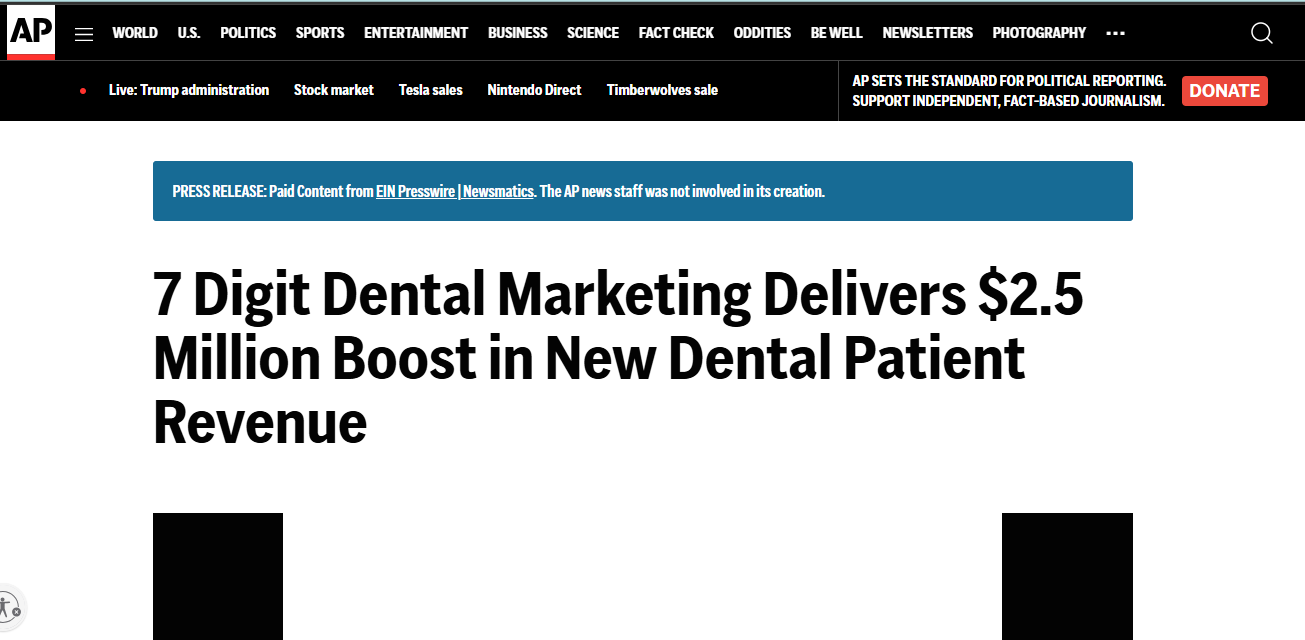1305x640 pixels.
Task: Open Live: Trump administration link
Action: (x=189, y=90)
